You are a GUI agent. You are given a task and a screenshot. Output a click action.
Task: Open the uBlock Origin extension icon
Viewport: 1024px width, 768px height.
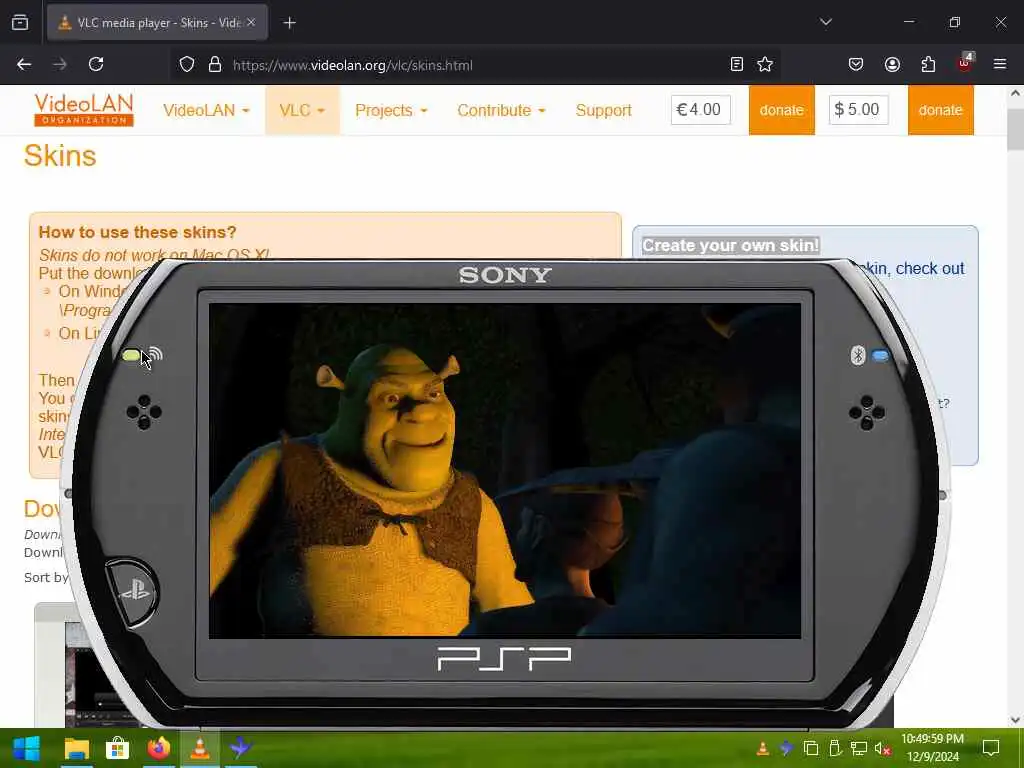coord(965,63)
